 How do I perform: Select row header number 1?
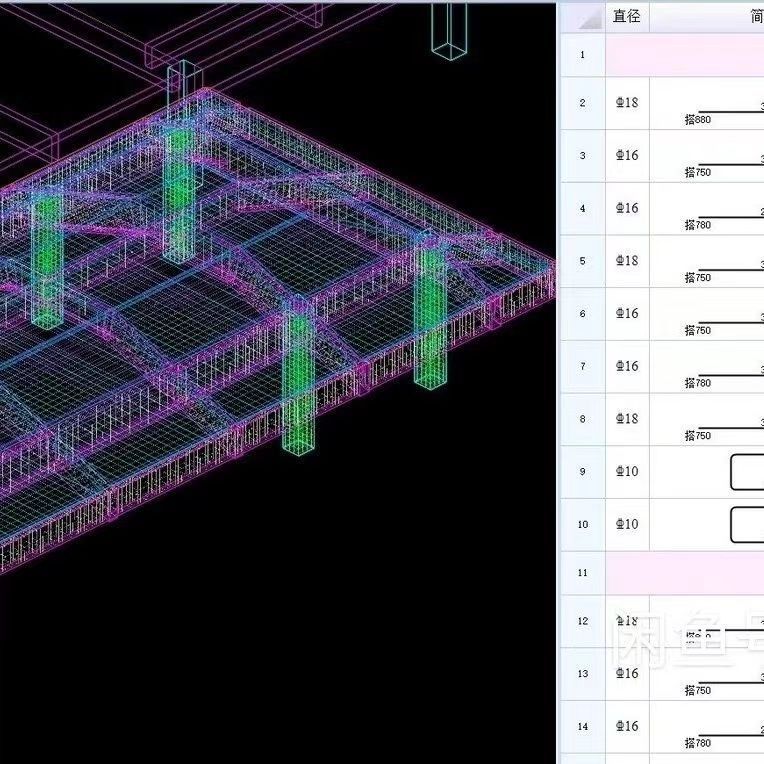point(583,55)
